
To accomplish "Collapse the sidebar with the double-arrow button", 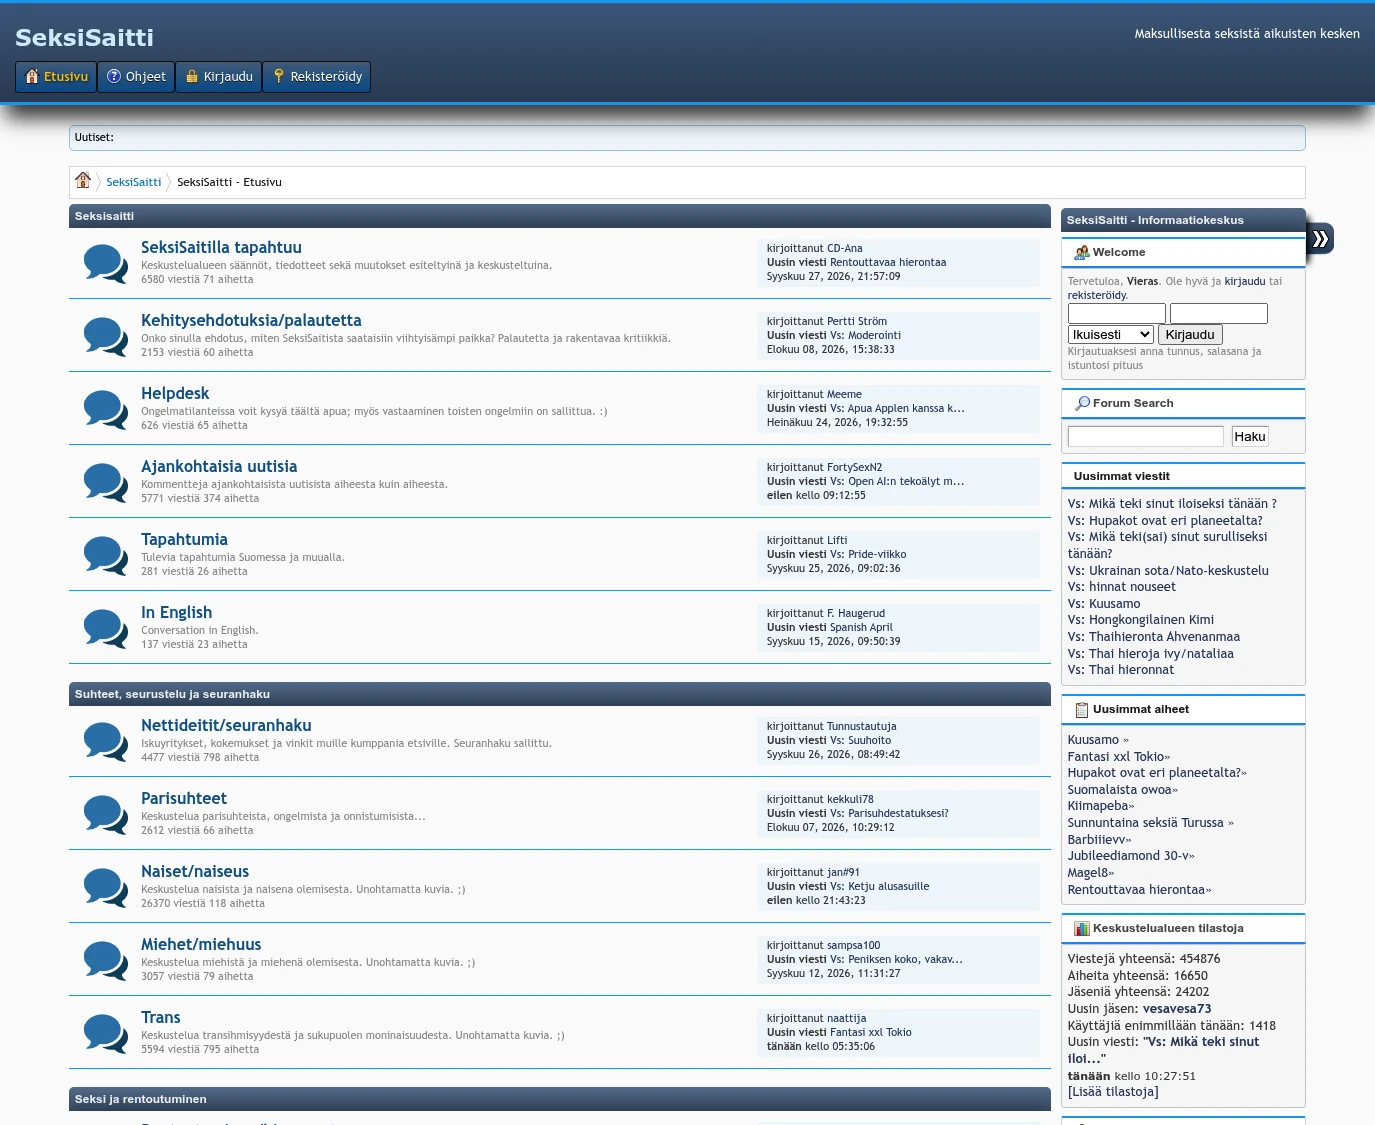I will click(1320, 238).
